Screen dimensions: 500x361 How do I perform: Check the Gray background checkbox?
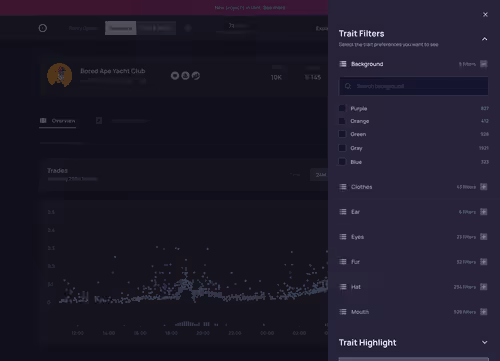pos(342,148)
